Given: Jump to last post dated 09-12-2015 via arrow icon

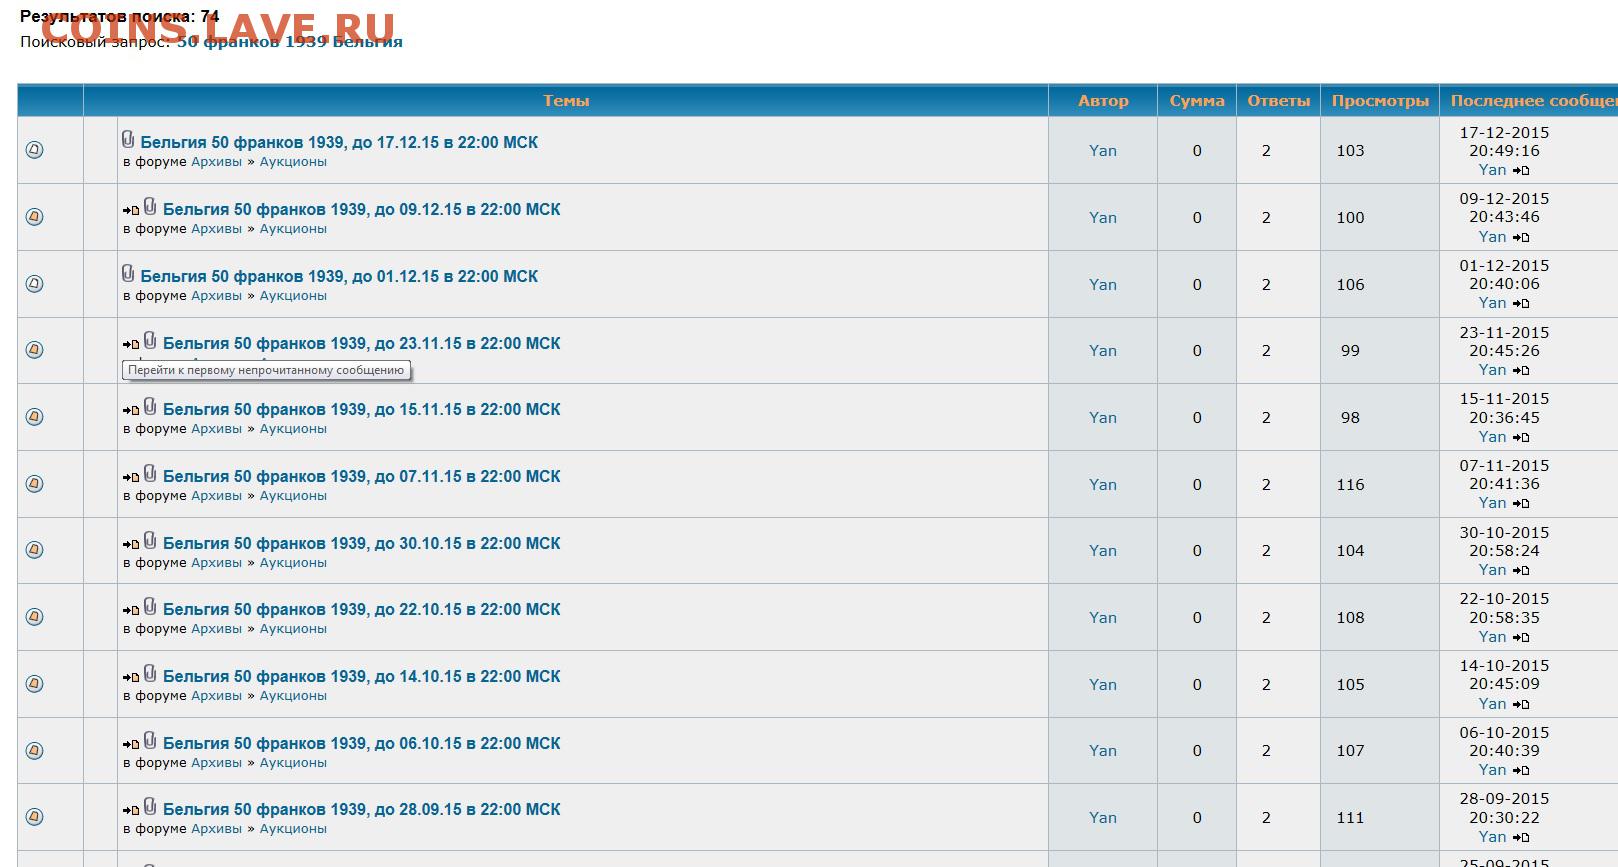Looking at the screenshot, I should click(x=1521, y=238).
